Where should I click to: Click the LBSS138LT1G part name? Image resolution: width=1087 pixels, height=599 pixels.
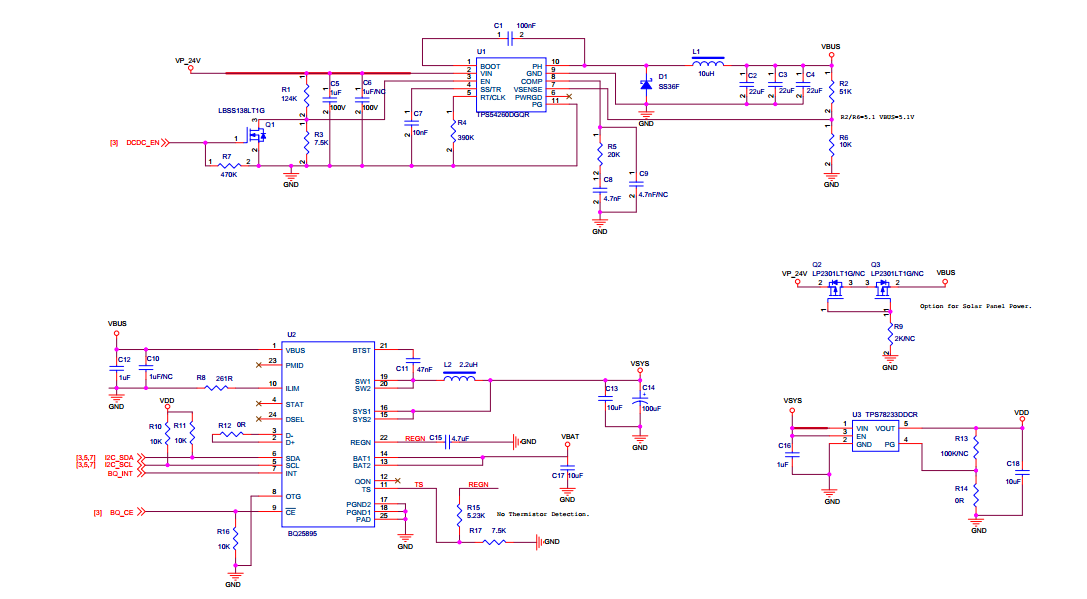(241, 111)
